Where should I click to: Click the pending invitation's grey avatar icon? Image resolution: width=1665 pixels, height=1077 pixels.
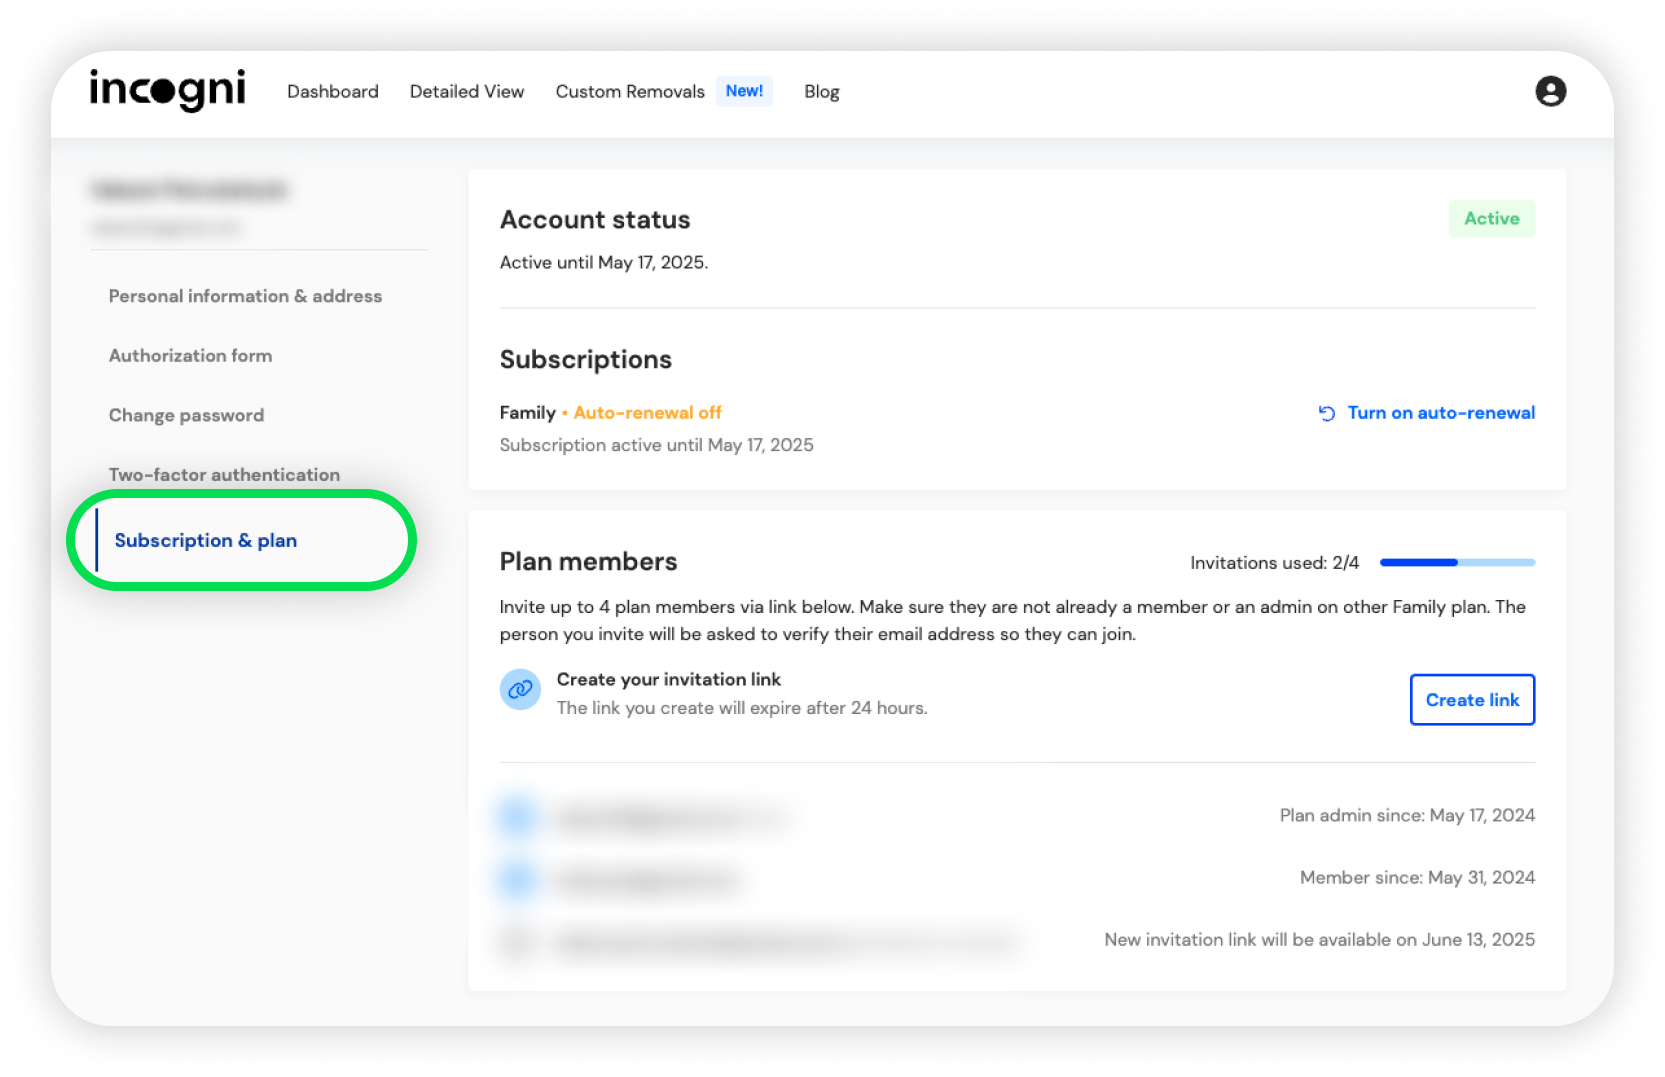point(517,941)
